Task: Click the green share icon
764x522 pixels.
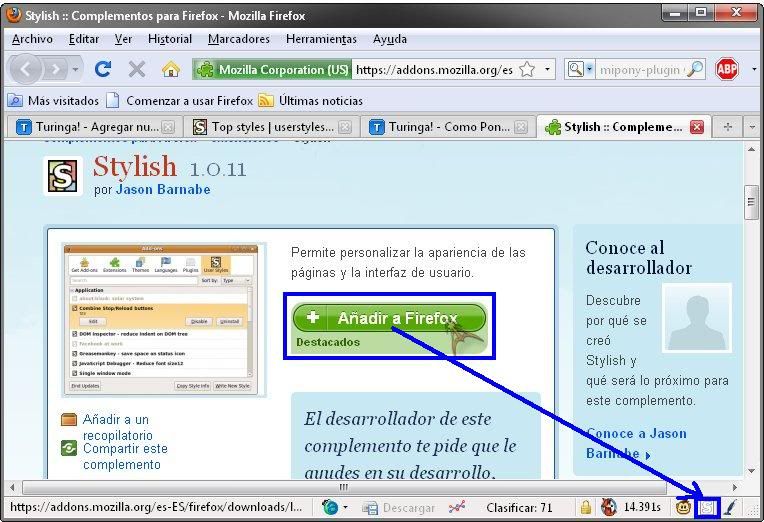Action: (x=69, y=448)
